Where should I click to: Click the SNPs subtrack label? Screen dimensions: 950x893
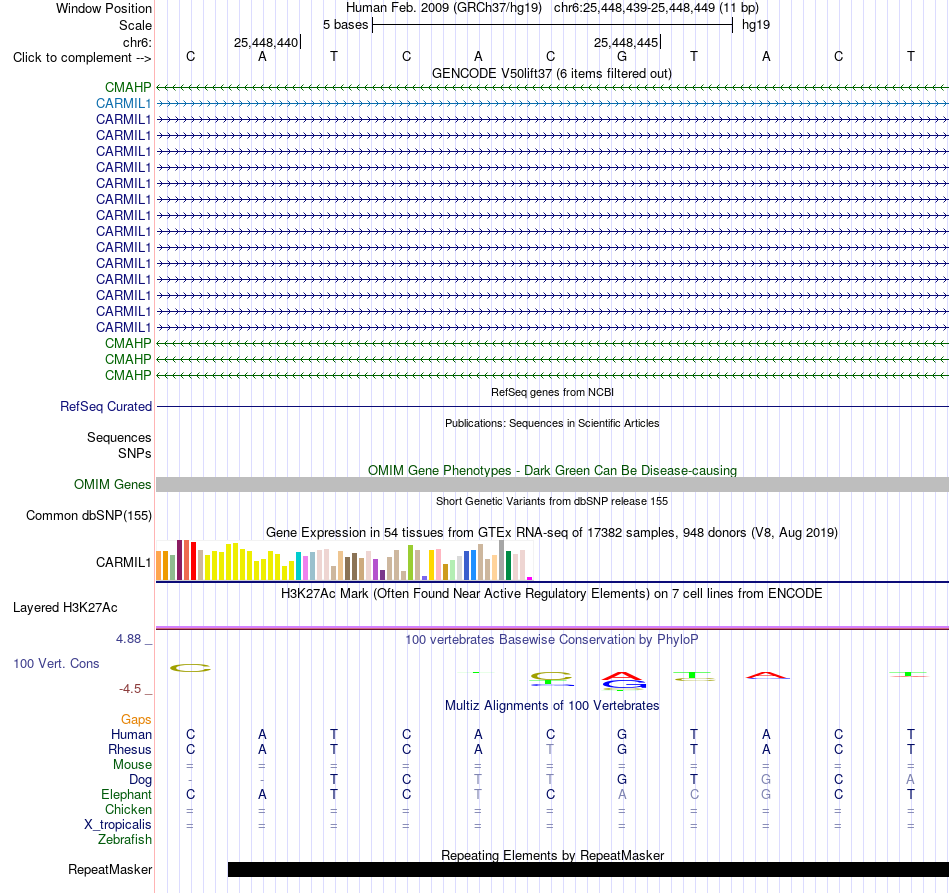[135, 453]
